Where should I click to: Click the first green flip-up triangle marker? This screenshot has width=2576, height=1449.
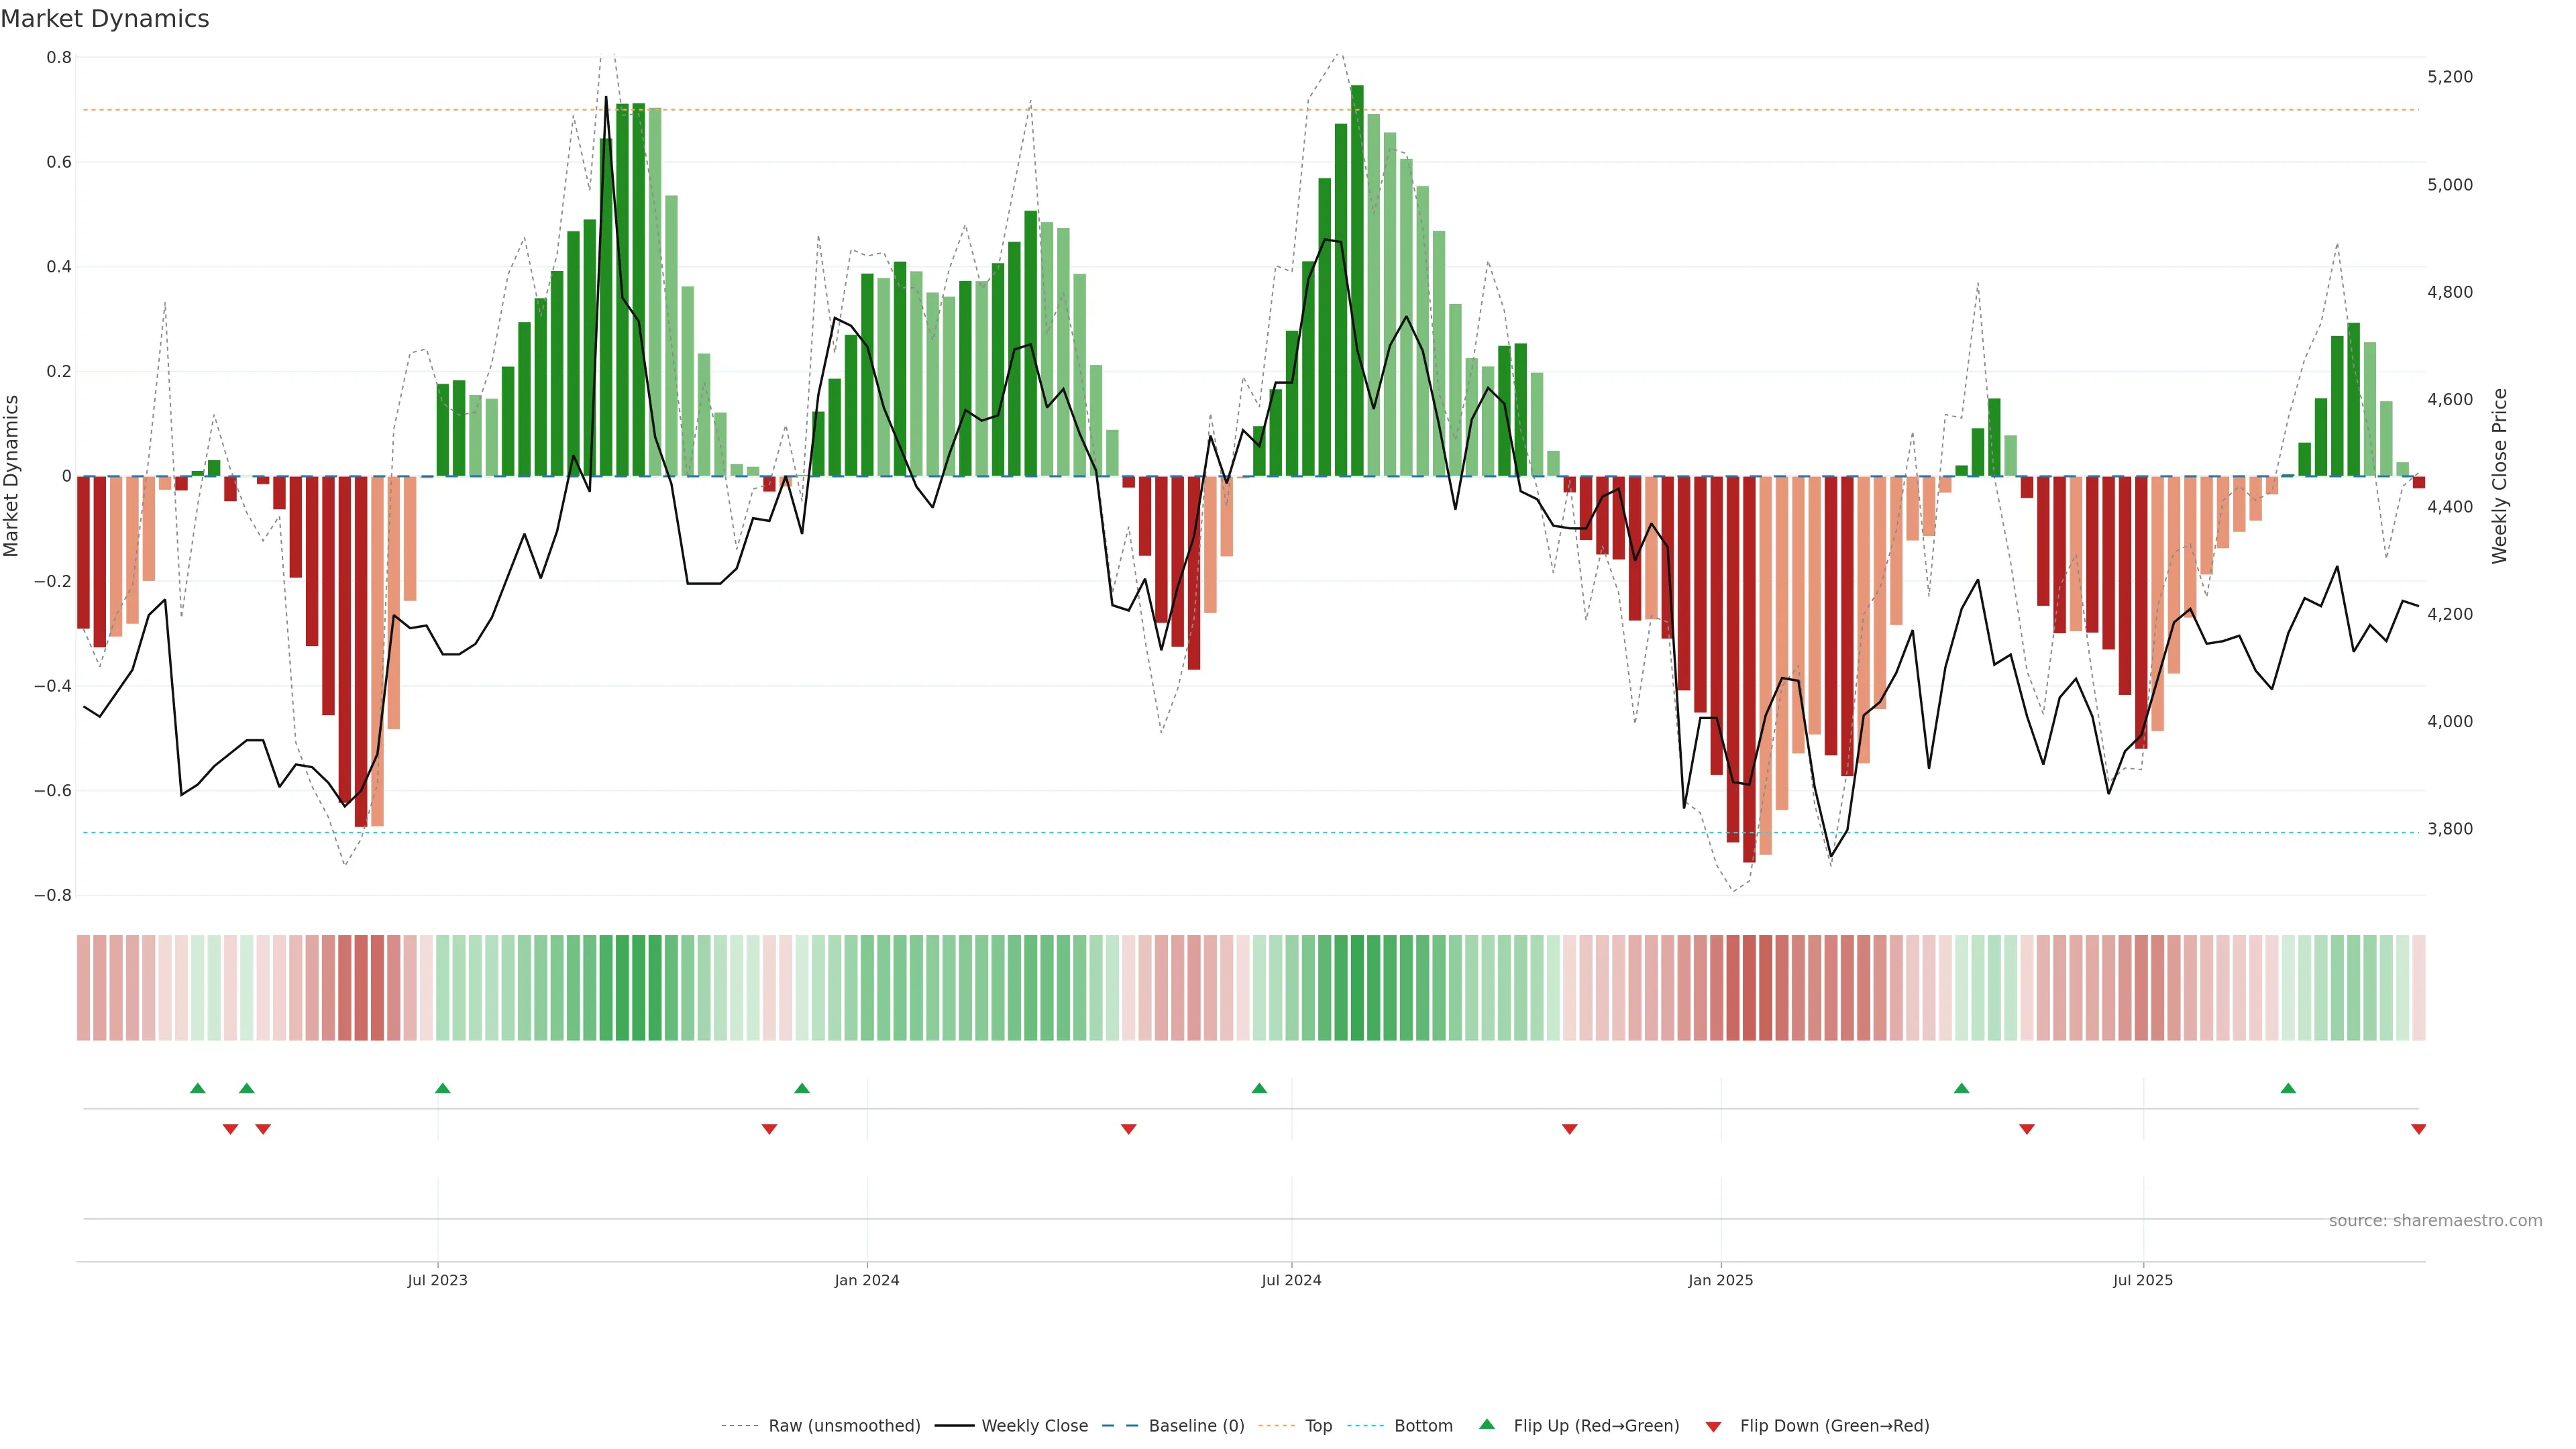(198, 1088)
